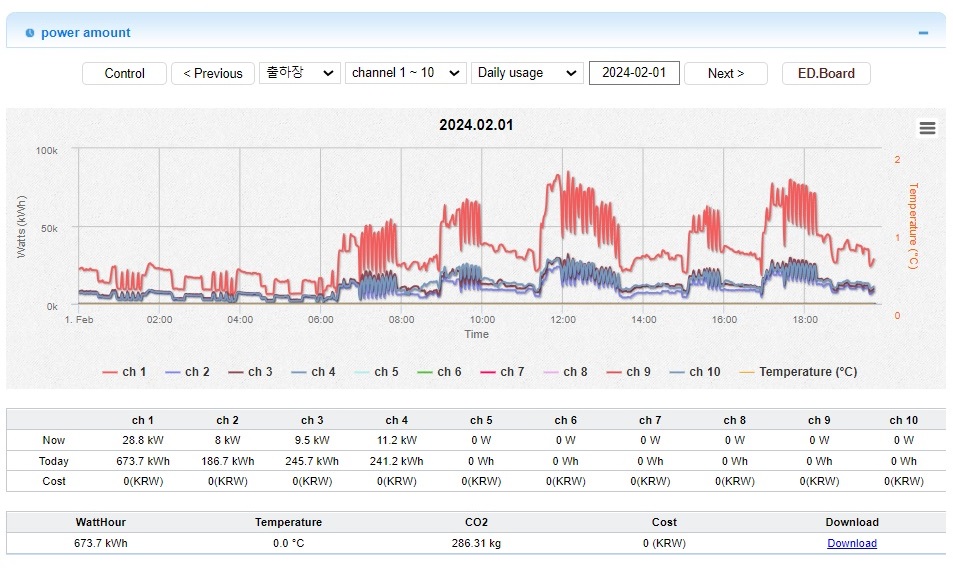Open the chart hamburger export menu
The height and width of the screenshot is (571, 953).
pos(927,128)
